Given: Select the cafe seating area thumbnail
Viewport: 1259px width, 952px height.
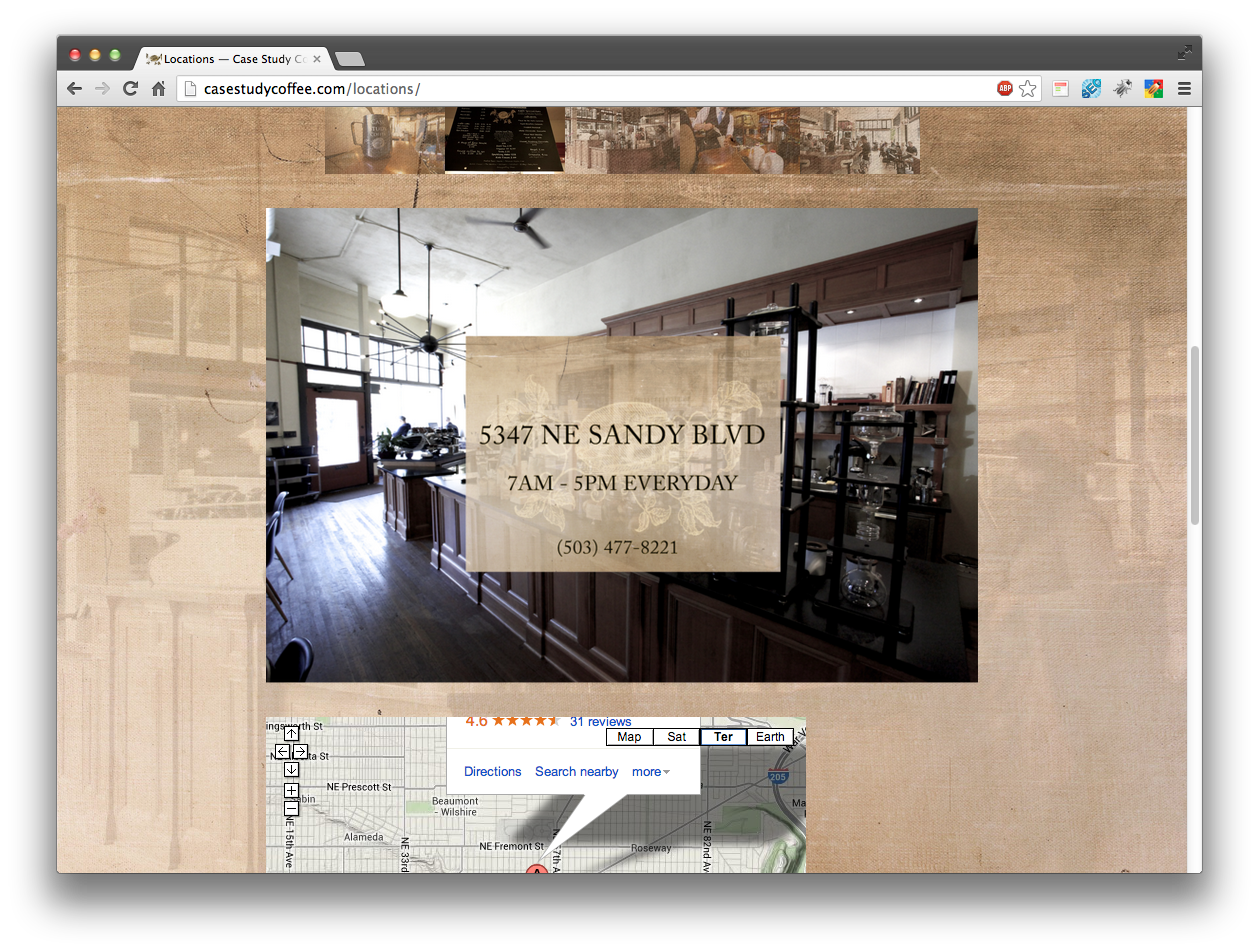Looking at the screenshot, I should point(860,140).
